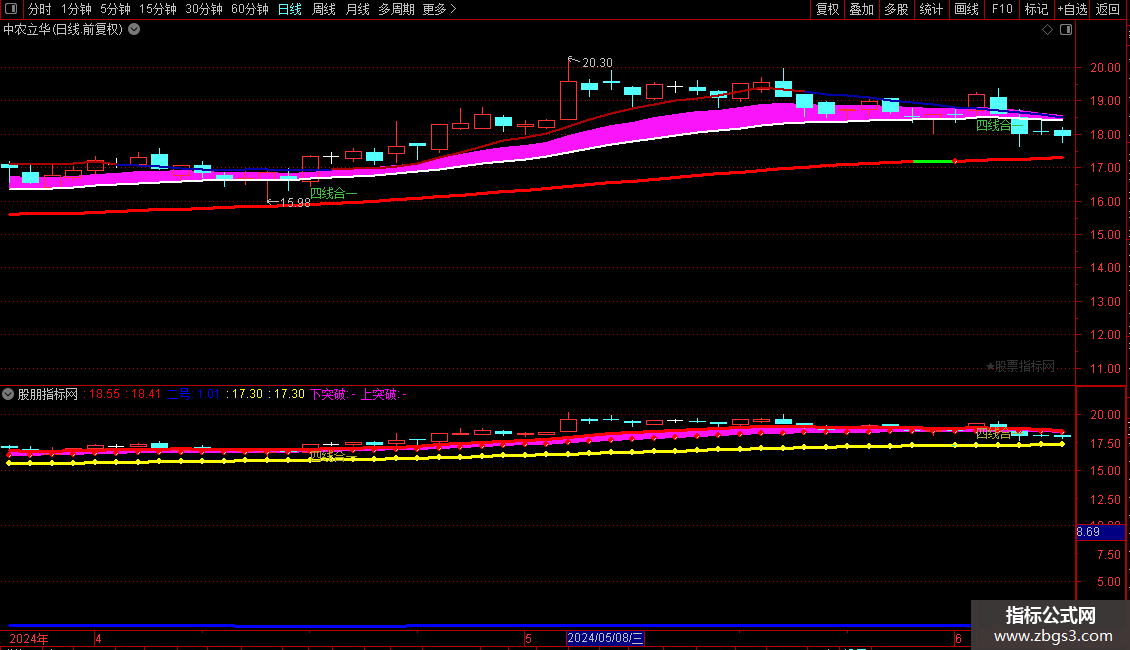Open F10 company info

(x=1002, y=9)
